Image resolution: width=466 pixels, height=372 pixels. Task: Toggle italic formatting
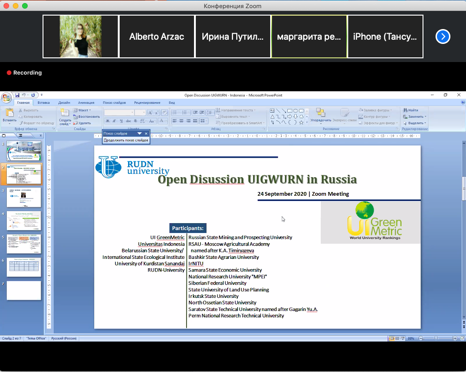tap(114, 121)
